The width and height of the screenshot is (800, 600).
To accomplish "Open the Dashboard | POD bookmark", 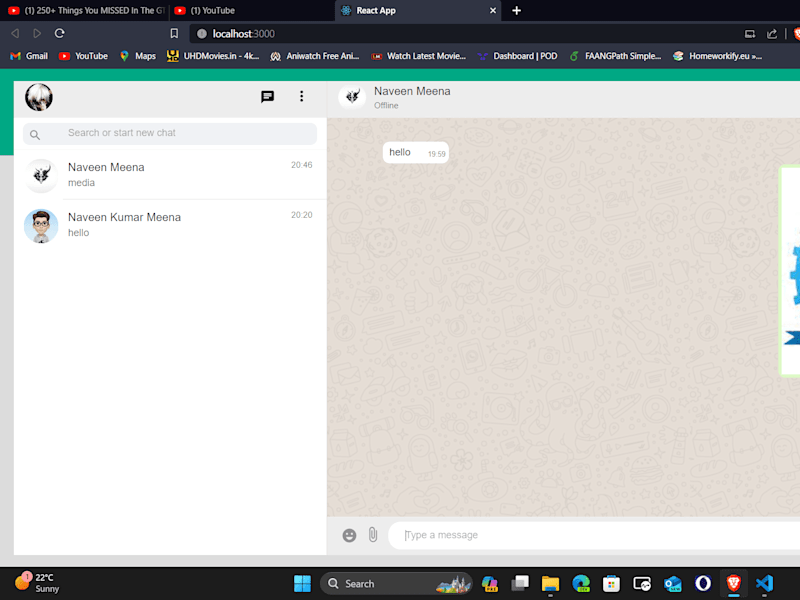I will point(517,56).
